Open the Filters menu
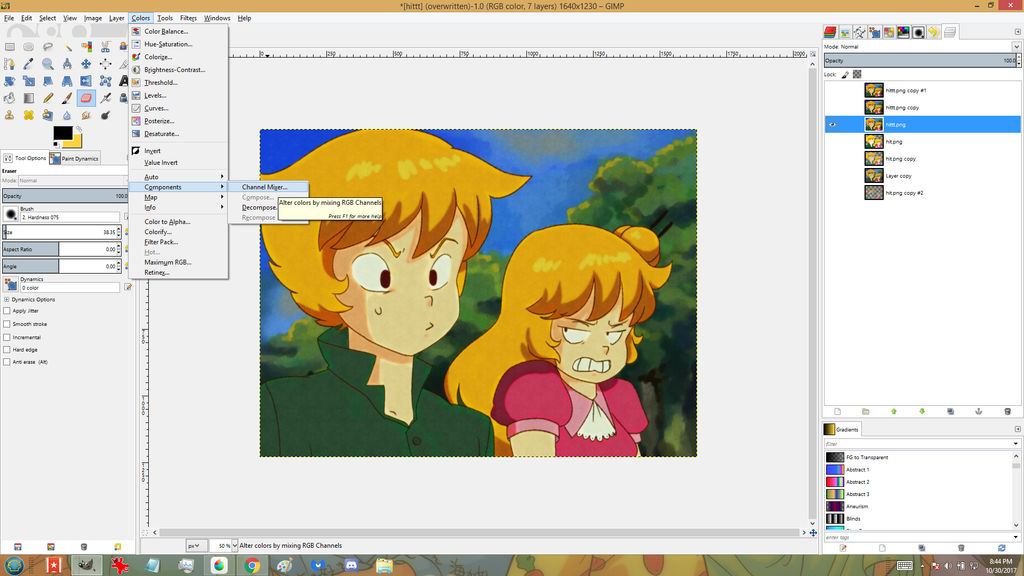Image resolution: width=1024 pixels, height=576 pixels. coord(188,18)
